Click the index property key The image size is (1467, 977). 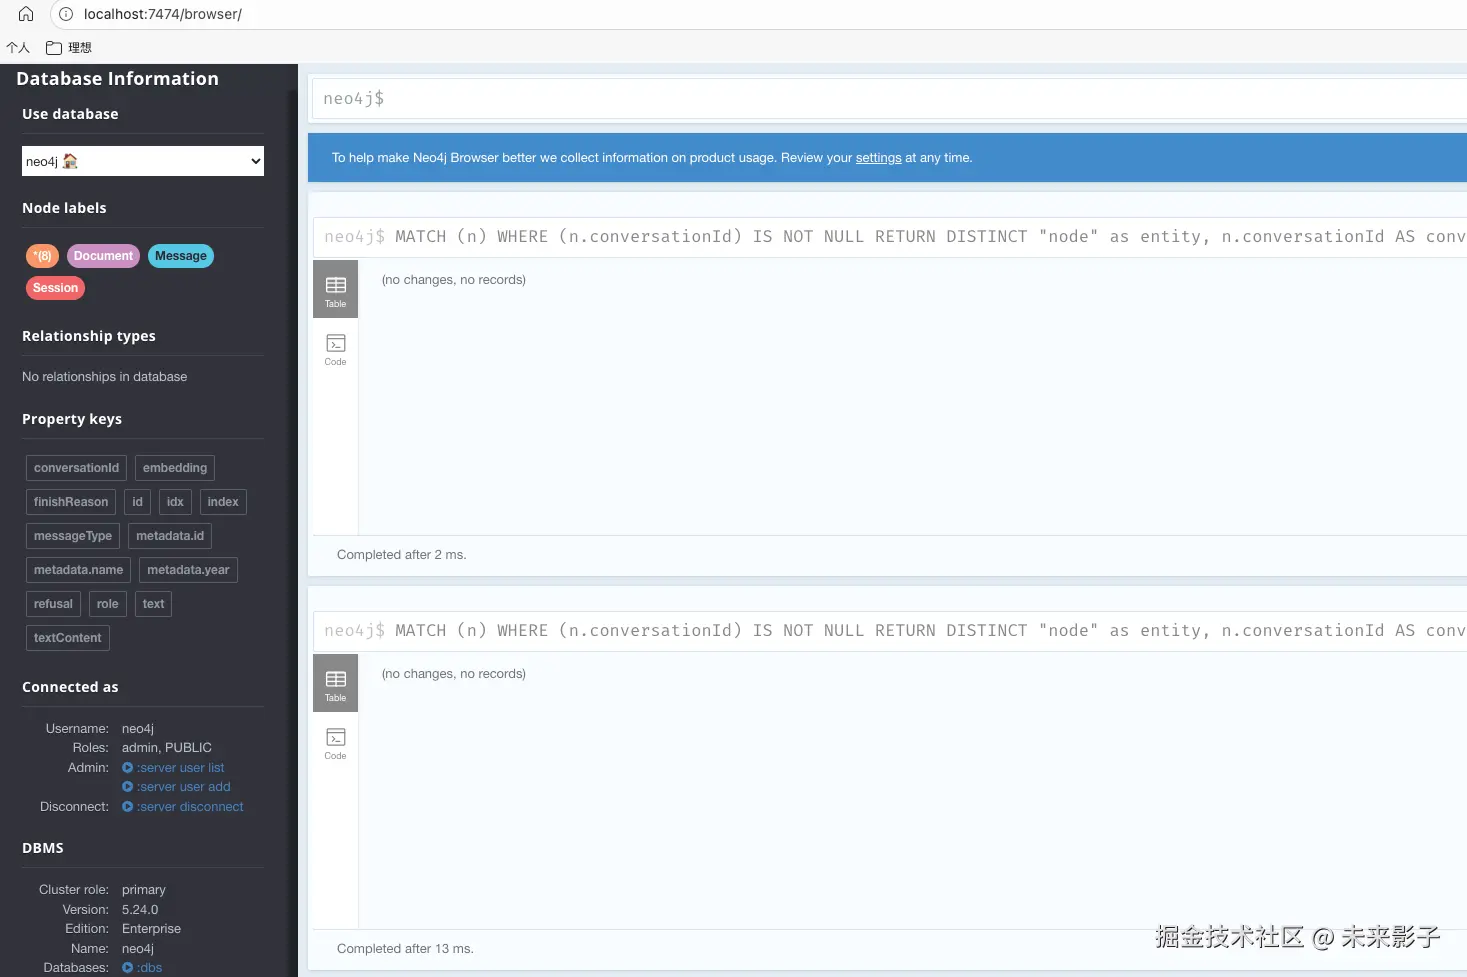click(223, 502)
